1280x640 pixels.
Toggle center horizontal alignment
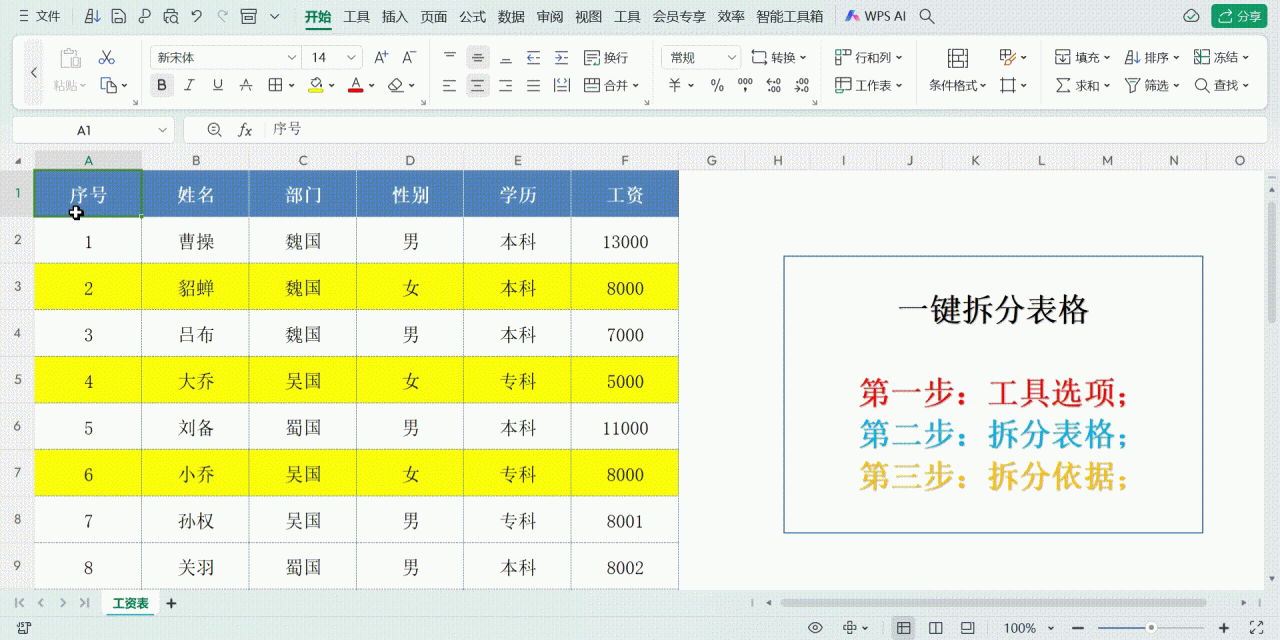(478, 86)
